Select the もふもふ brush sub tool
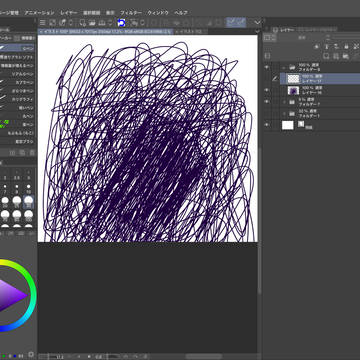This screenshot has width=360, height=360. [x=17, y=133]
